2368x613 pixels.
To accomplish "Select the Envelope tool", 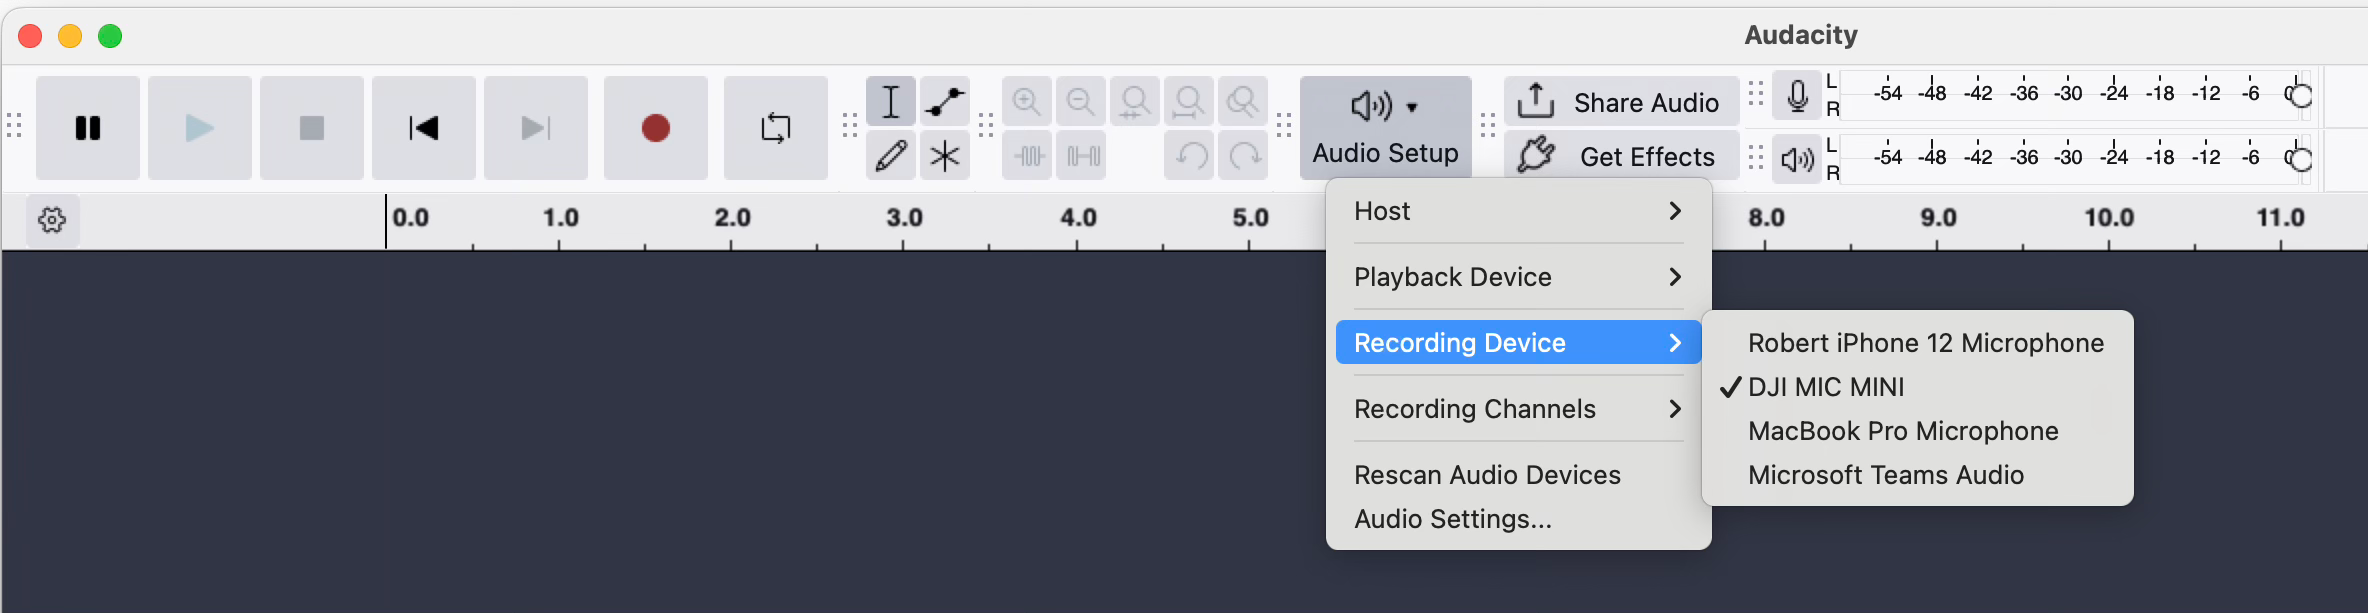I will point(945,101).
